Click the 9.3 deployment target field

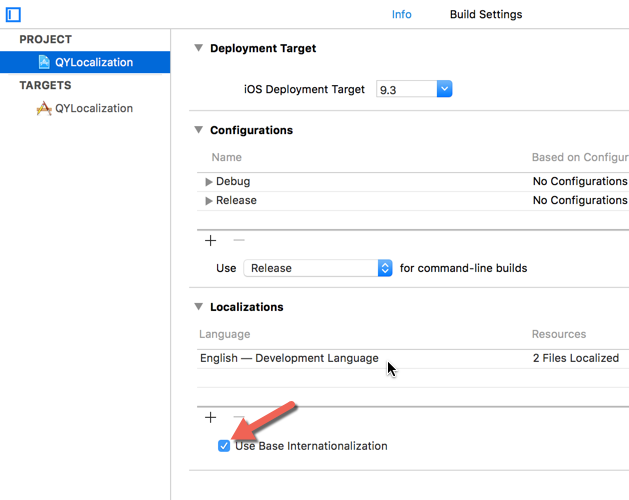[406, 89]
